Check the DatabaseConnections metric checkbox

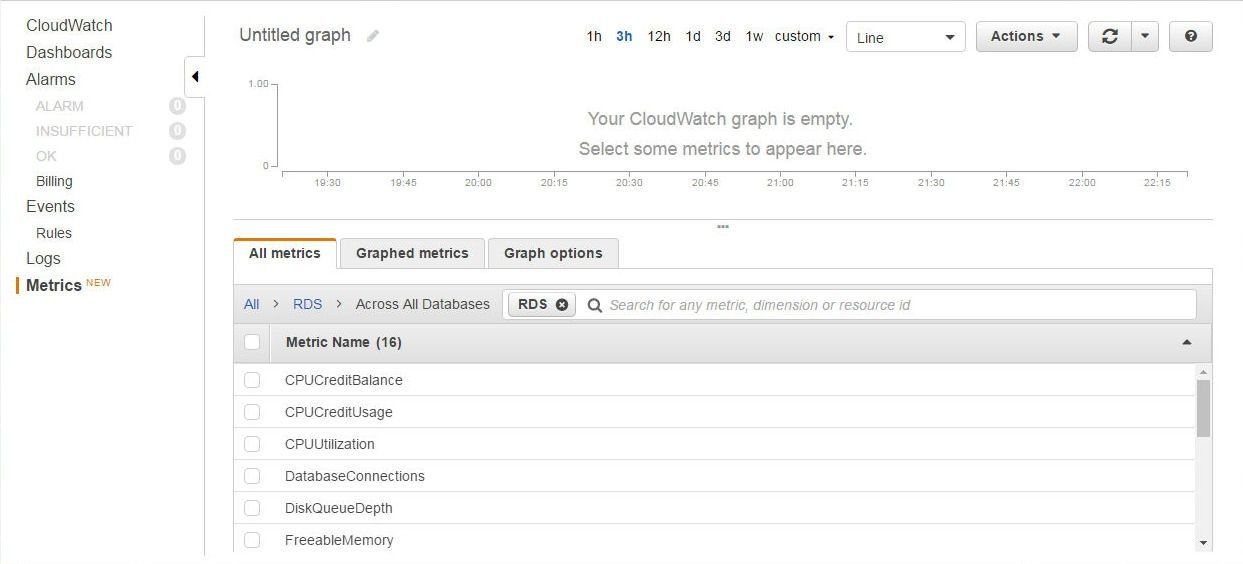click(x=252, y=476)
